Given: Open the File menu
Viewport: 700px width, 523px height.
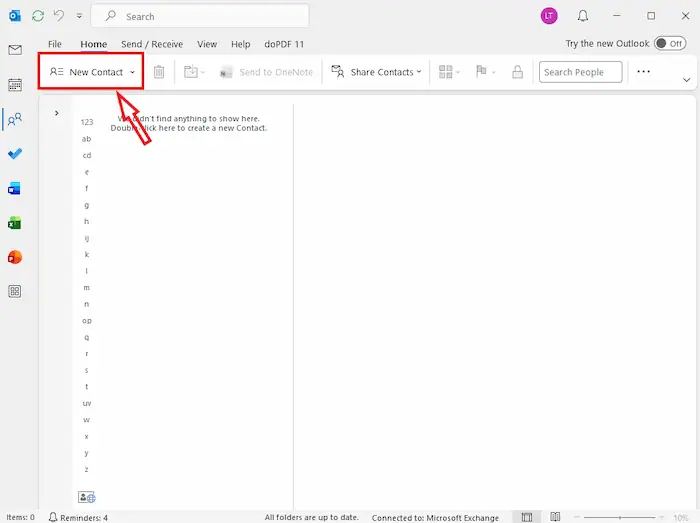Looking at the screenshot, I should pos(55,44).
